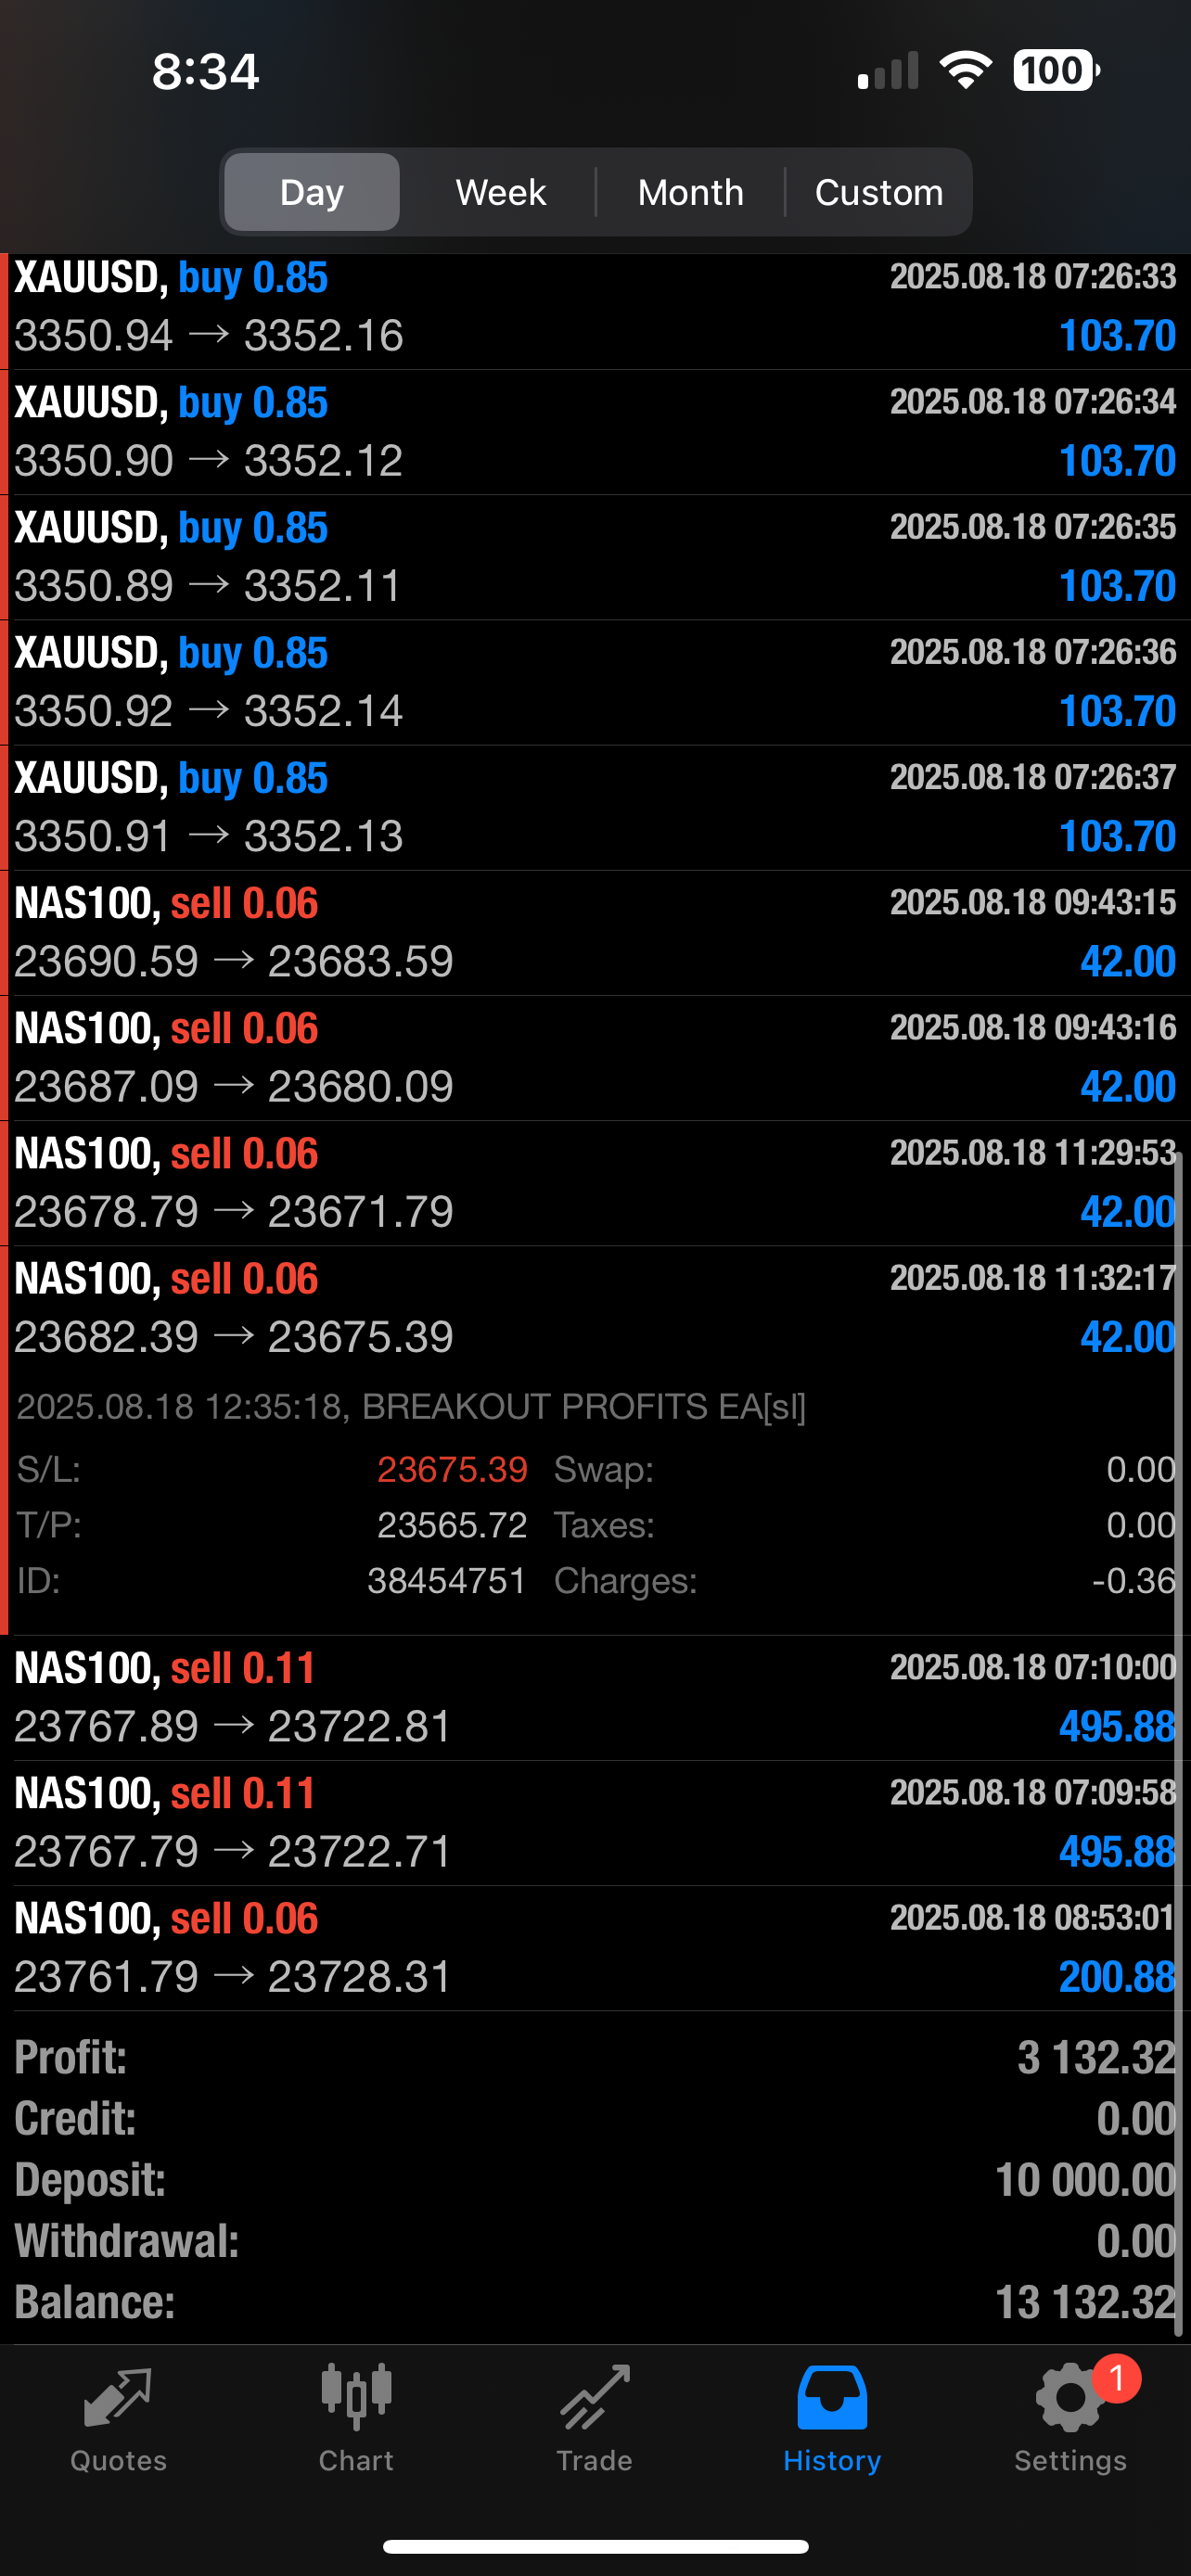The width and height of the screenshot is (1191, 2576).
Task: Tap the cellular signal bars
Action: 888,71
